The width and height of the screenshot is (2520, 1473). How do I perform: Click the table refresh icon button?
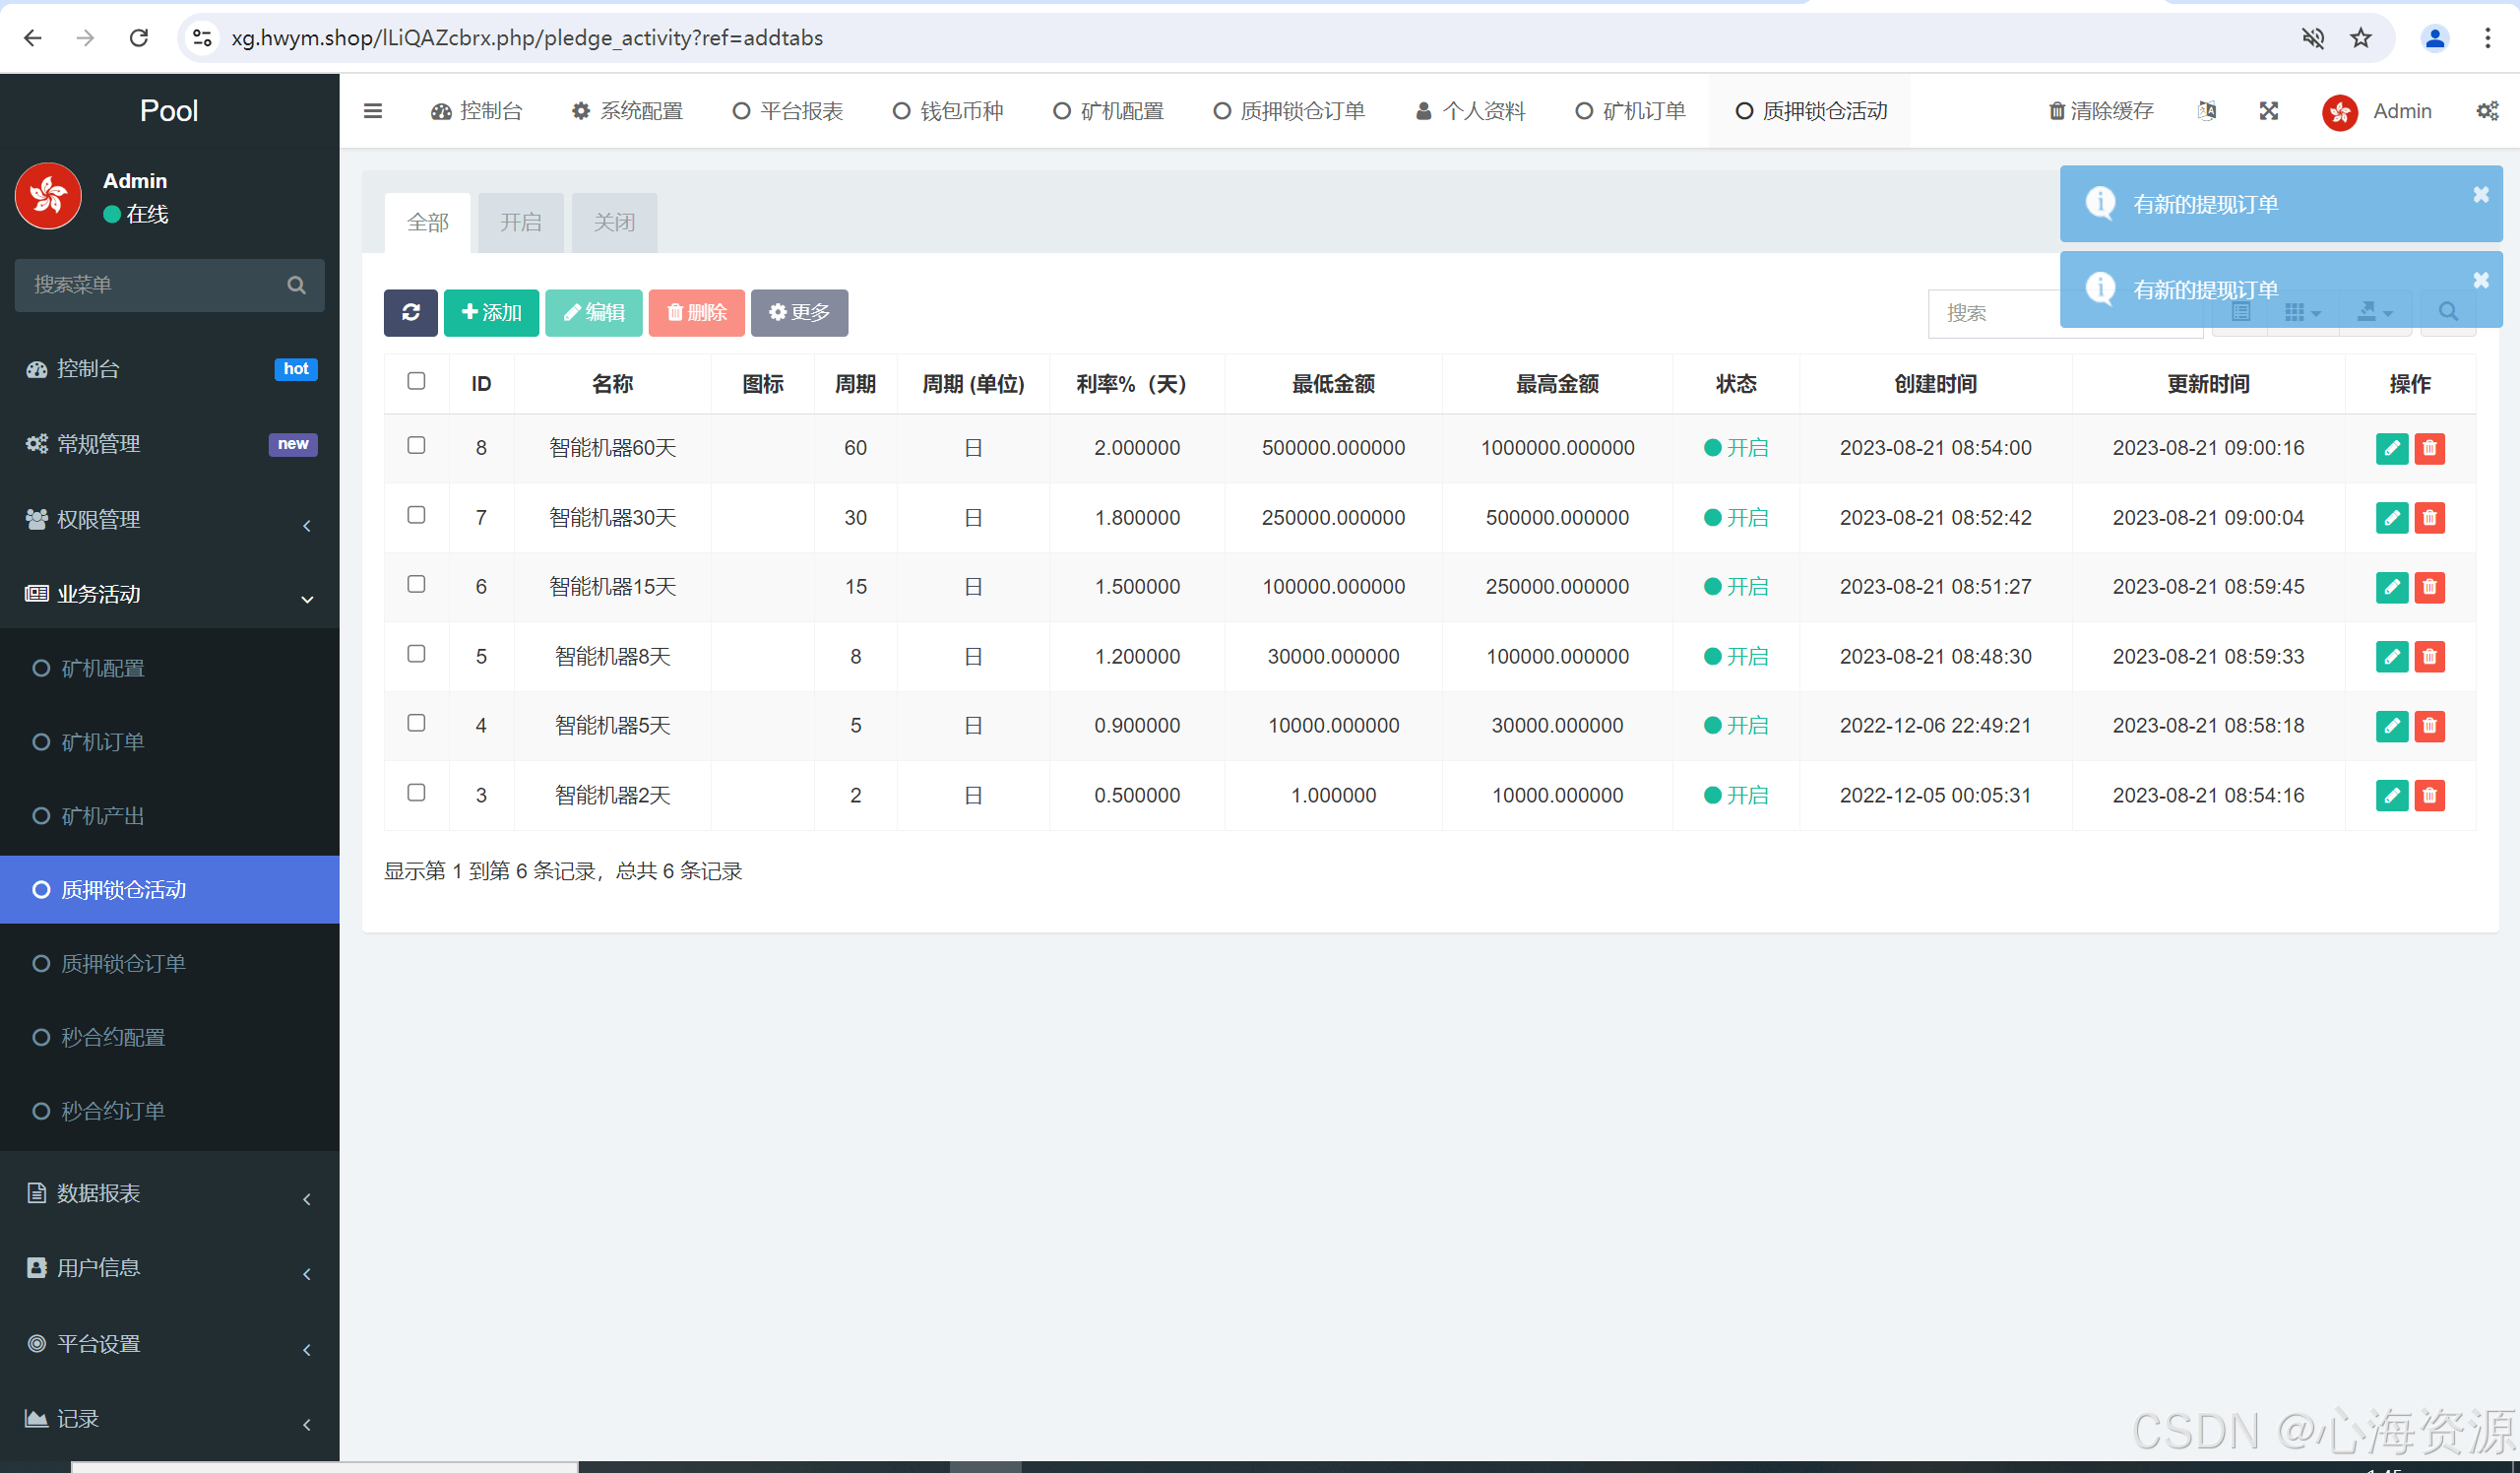(x=410, y=313)
